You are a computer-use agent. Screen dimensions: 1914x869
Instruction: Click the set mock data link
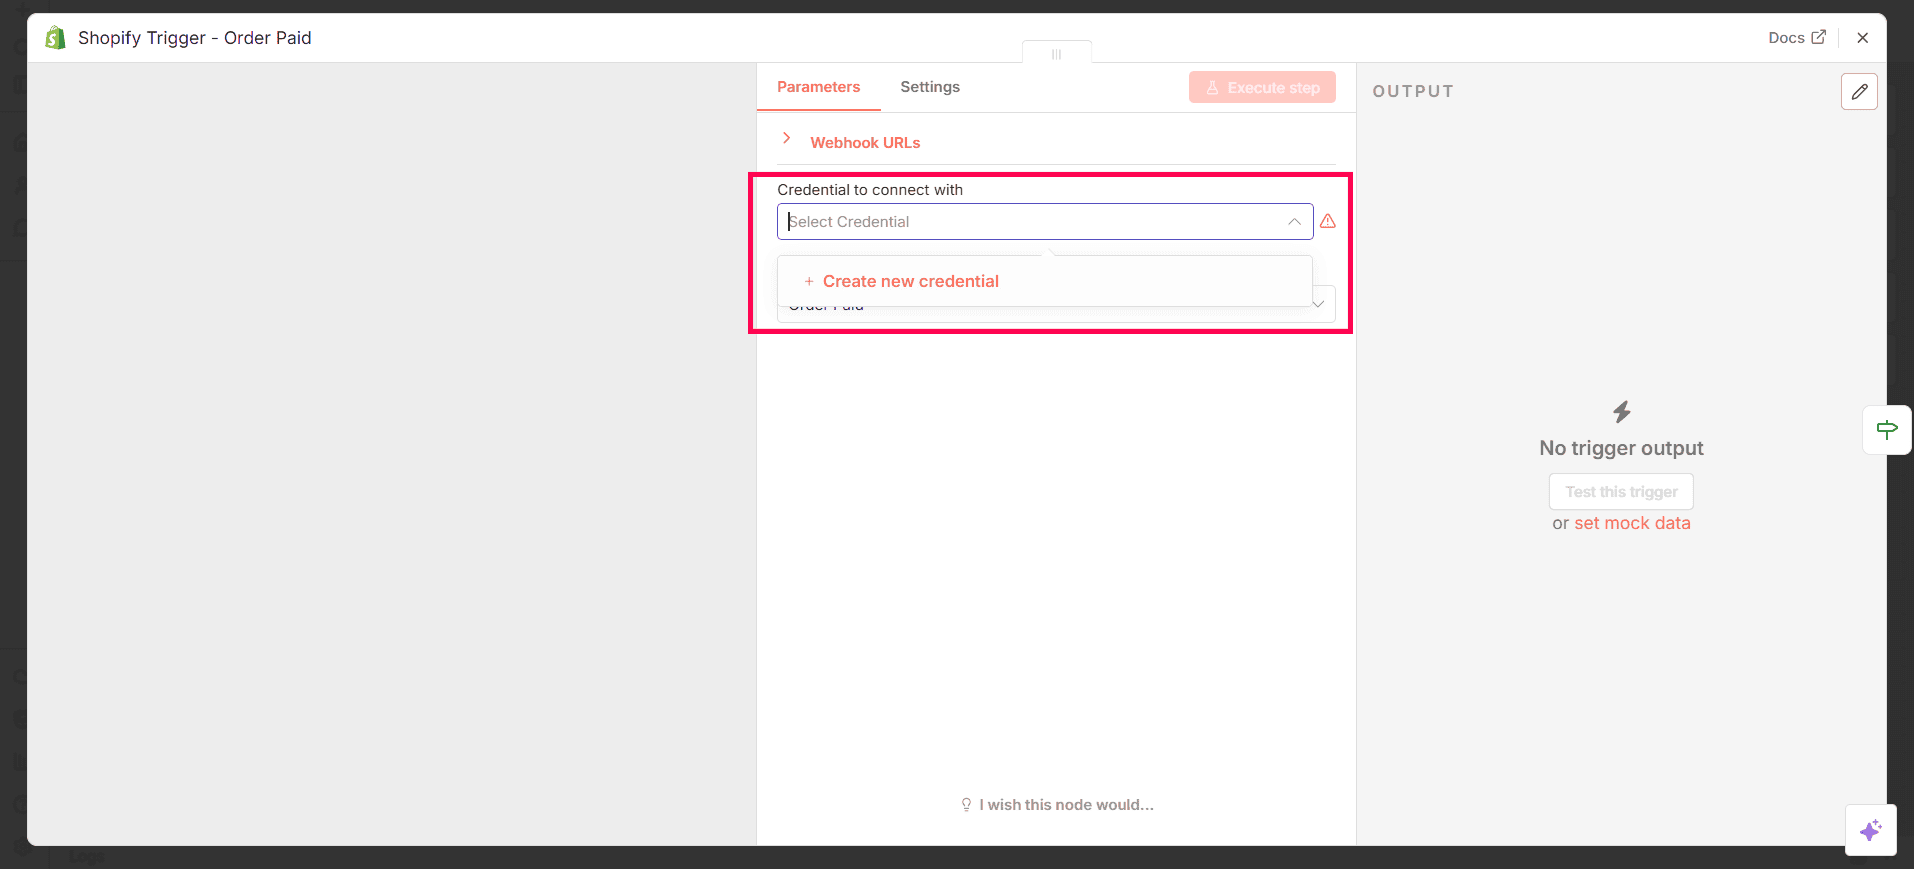click(1632, 523)
